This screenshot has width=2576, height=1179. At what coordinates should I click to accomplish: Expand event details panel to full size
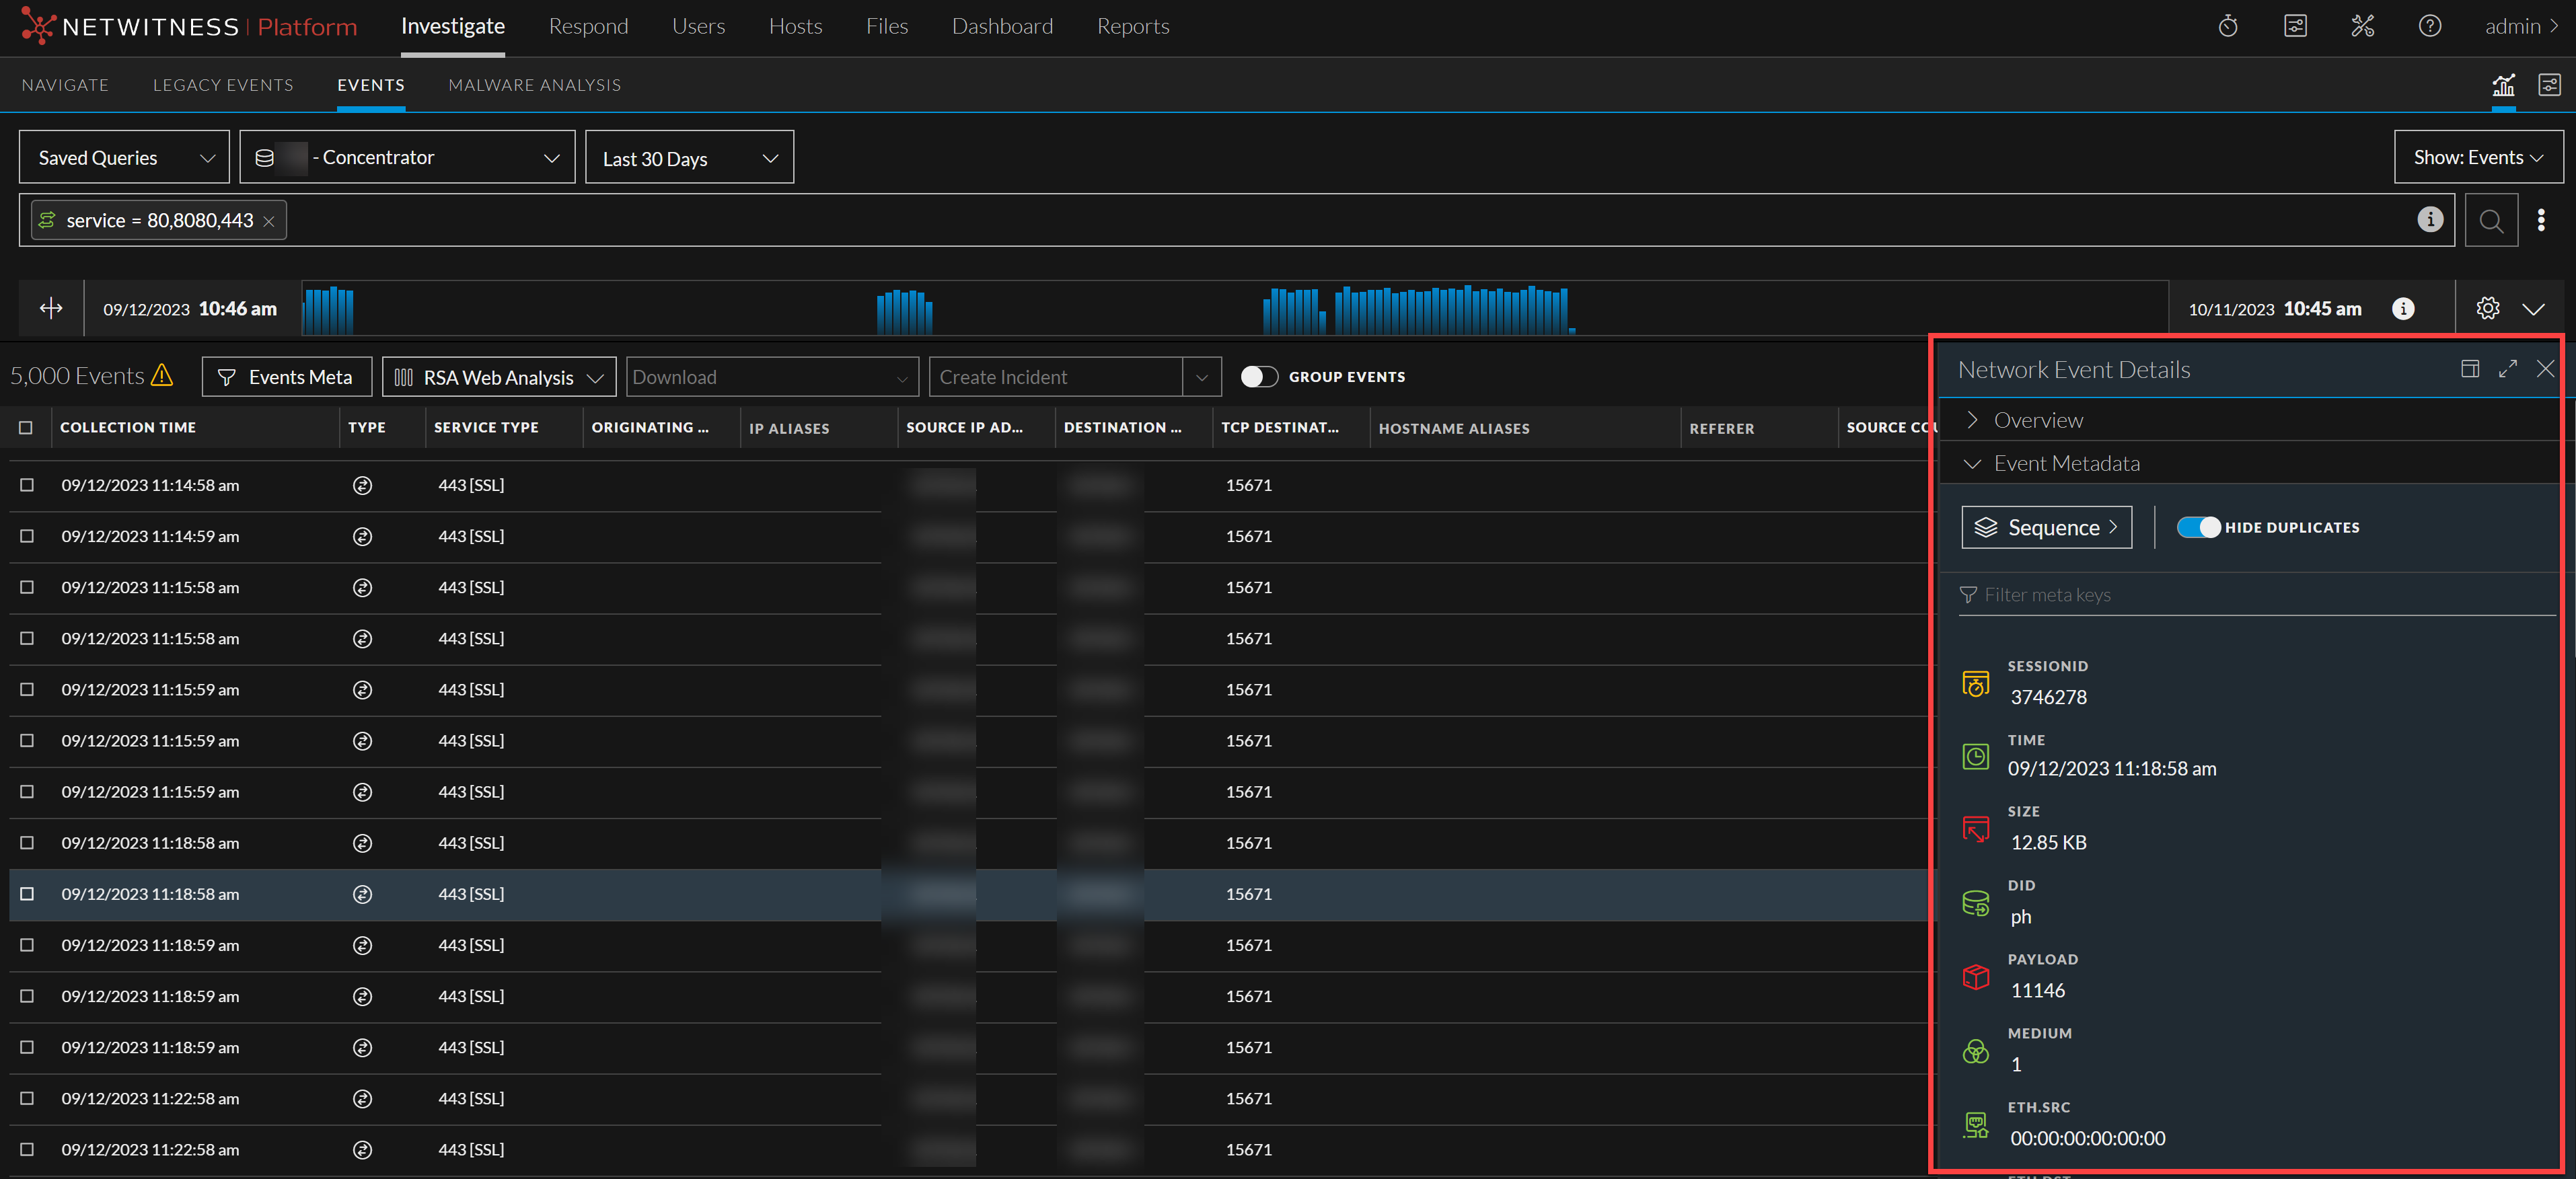tap(2507, 370)
